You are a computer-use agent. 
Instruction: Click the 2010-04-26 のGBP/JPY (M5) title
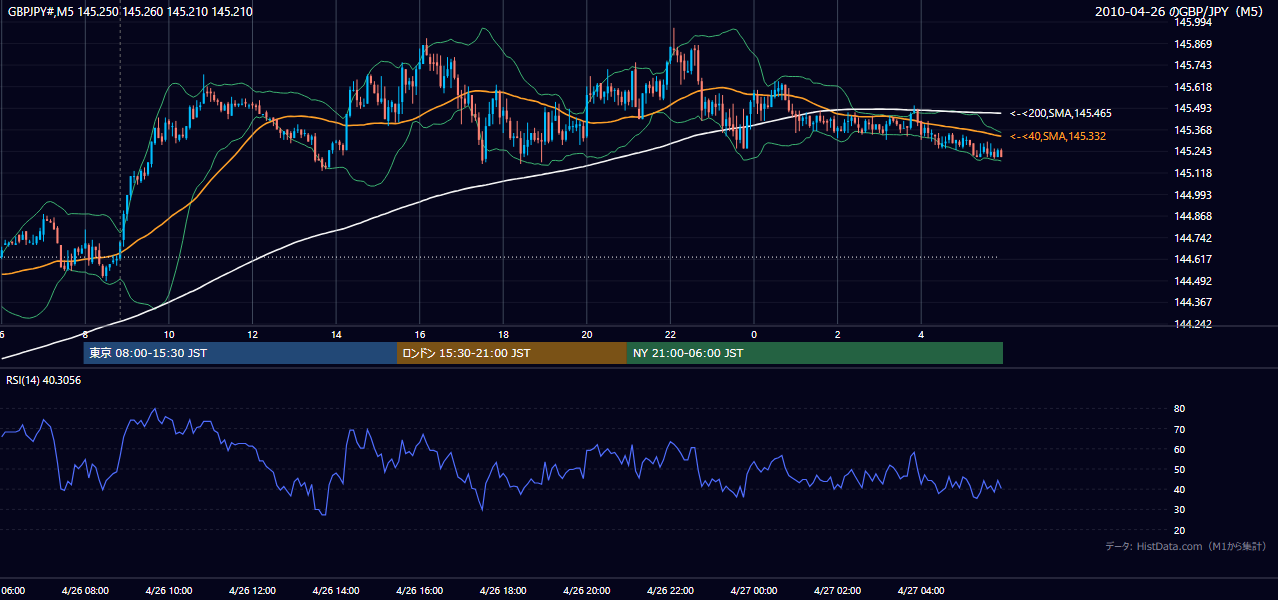tap(1181, 12)
